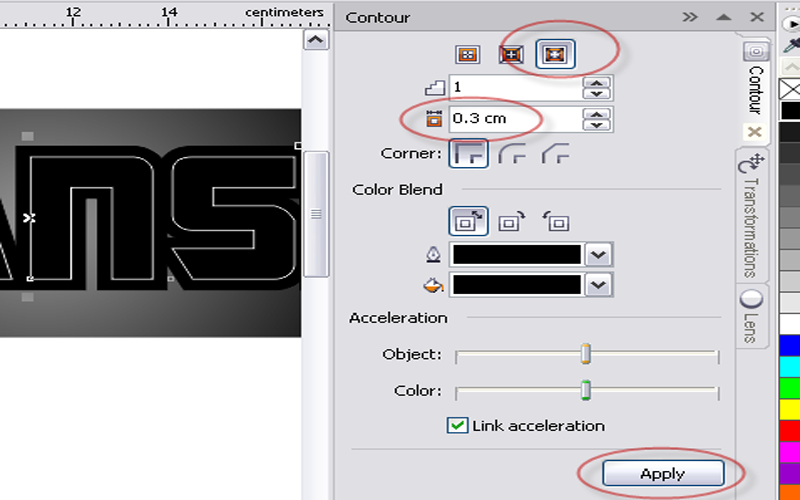Expand docker options double-arrow
The height and width of the screenshot is (500, 800).
690,17
